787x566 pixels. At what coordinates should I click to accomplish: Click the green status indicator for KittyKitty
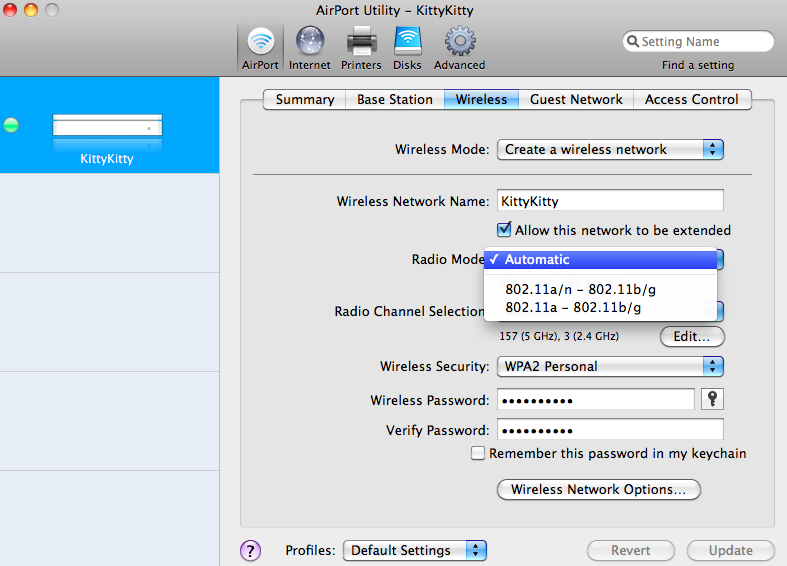click(11, 125)
